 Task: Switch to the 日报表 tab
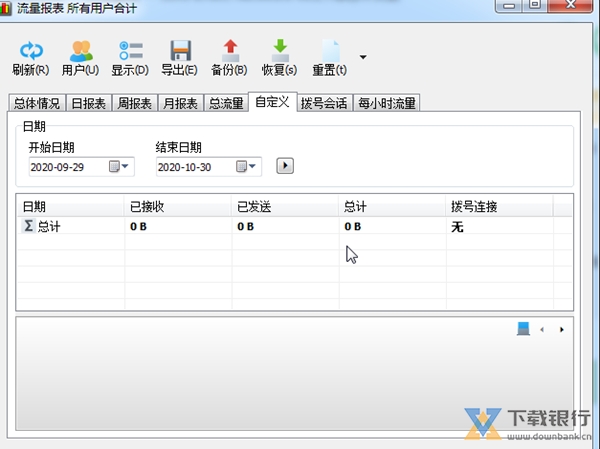88,103
